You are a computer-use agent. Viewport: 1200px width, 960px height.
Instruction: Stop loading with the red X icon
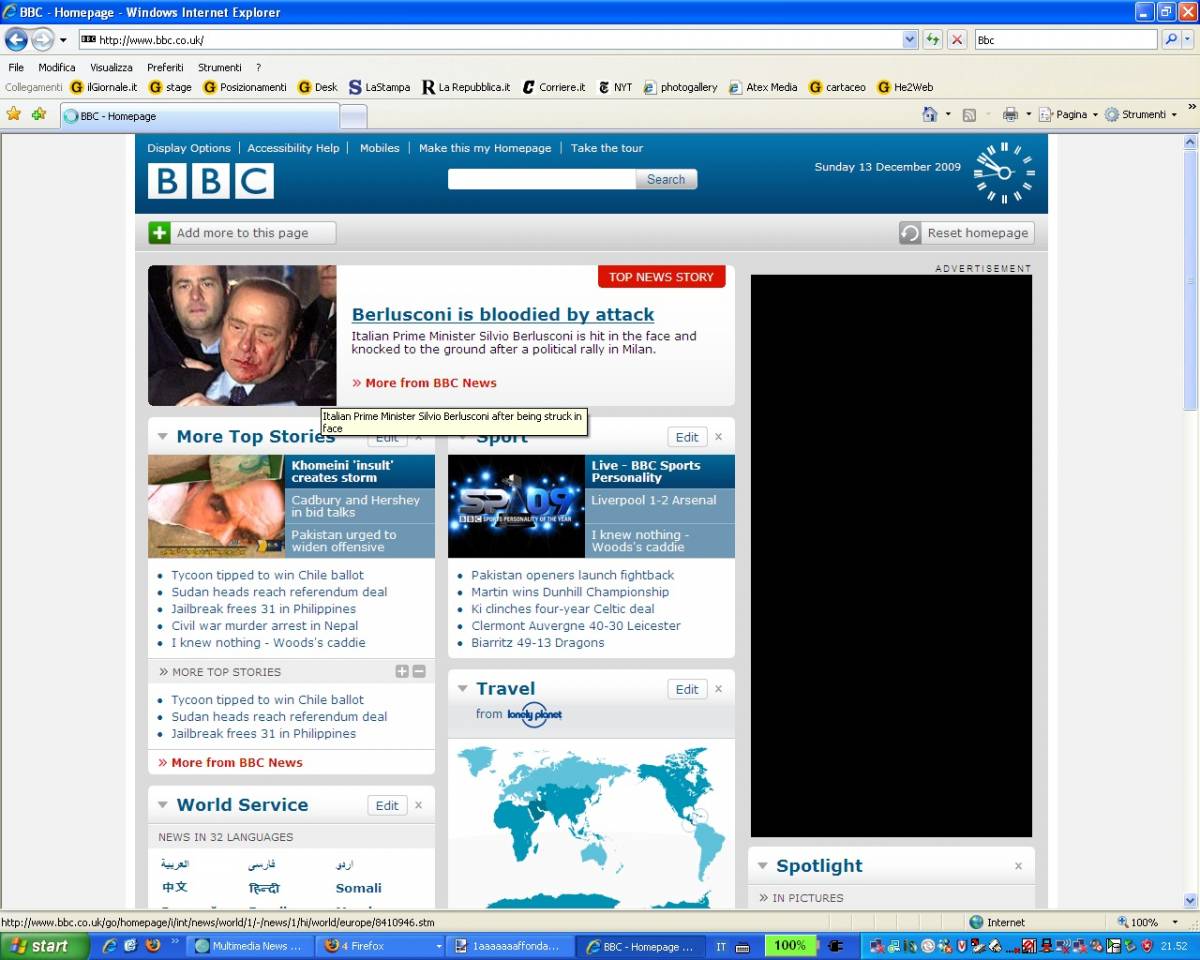point(957,40)
